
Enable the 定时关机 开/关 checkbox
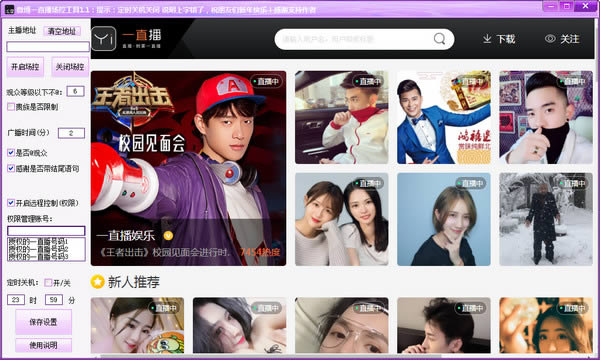48,283
